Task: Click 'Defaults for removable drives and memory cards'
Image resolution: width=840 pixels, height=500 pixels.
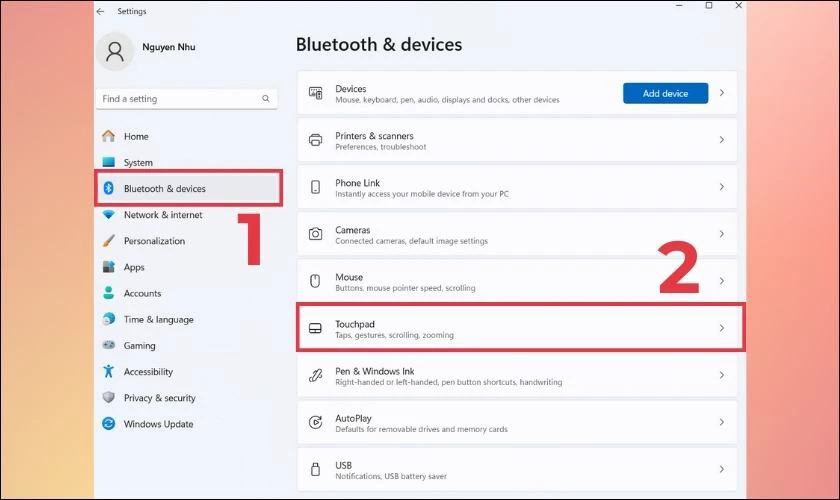Action: (421, 429)
